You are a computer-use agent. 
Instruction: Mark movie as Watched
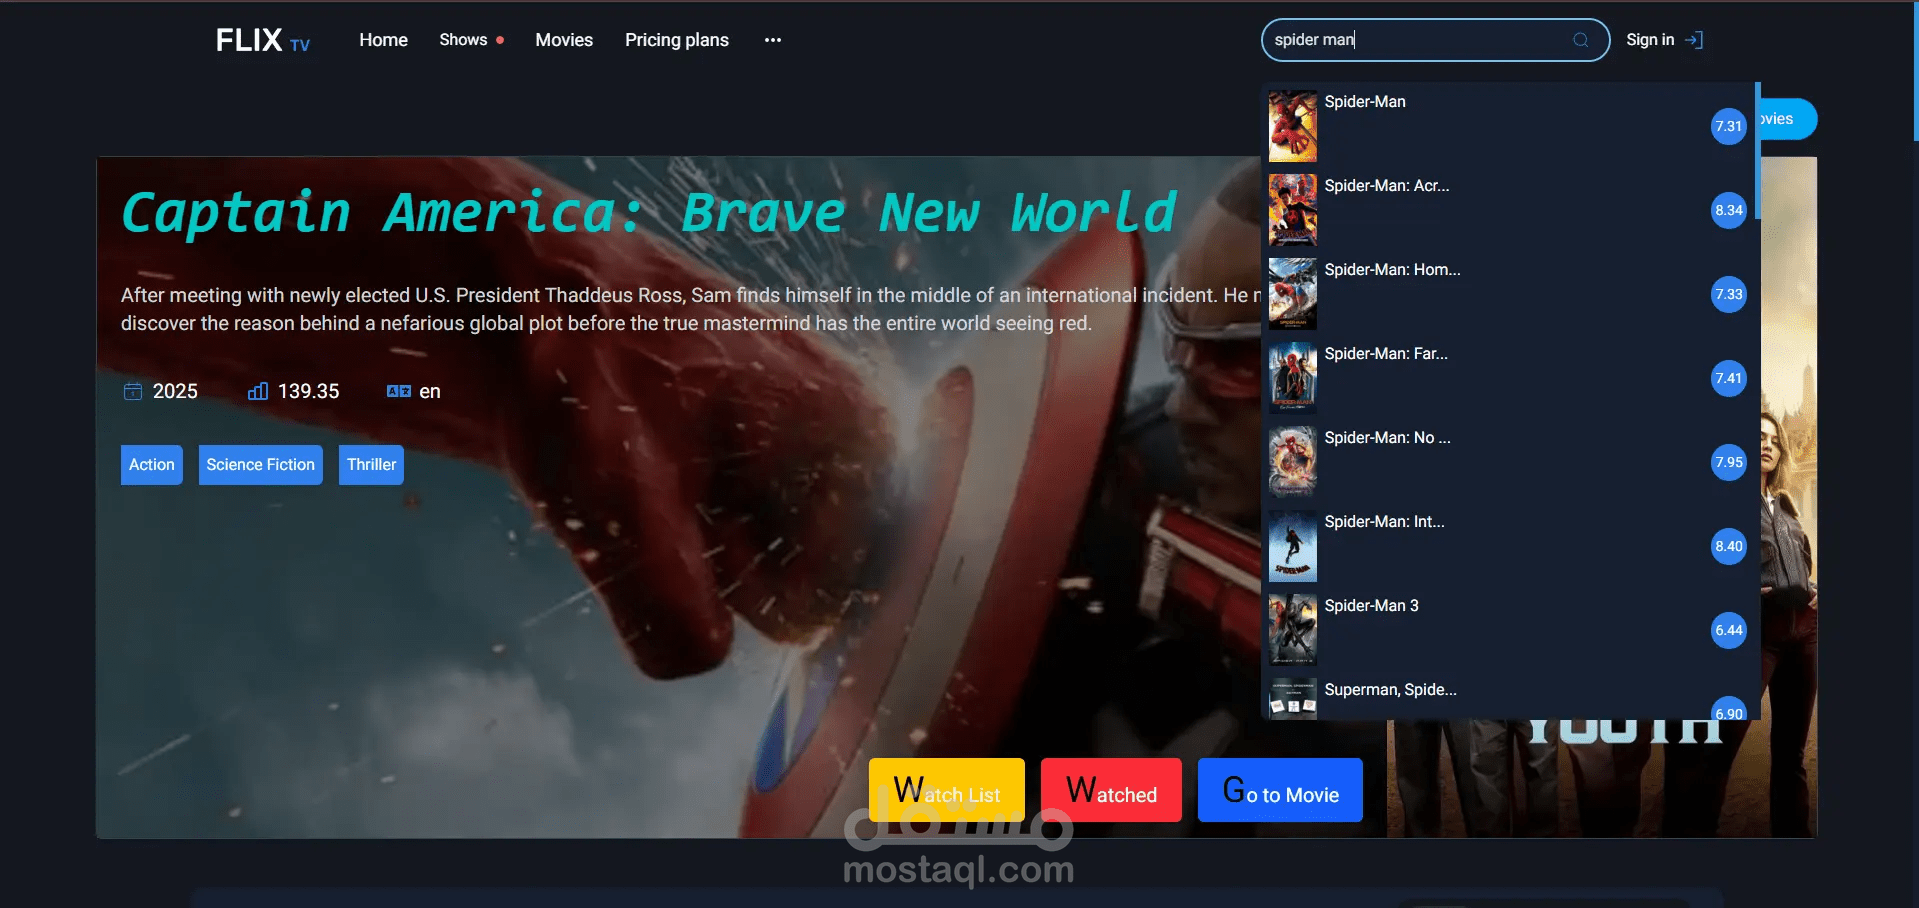(1111, 790)
